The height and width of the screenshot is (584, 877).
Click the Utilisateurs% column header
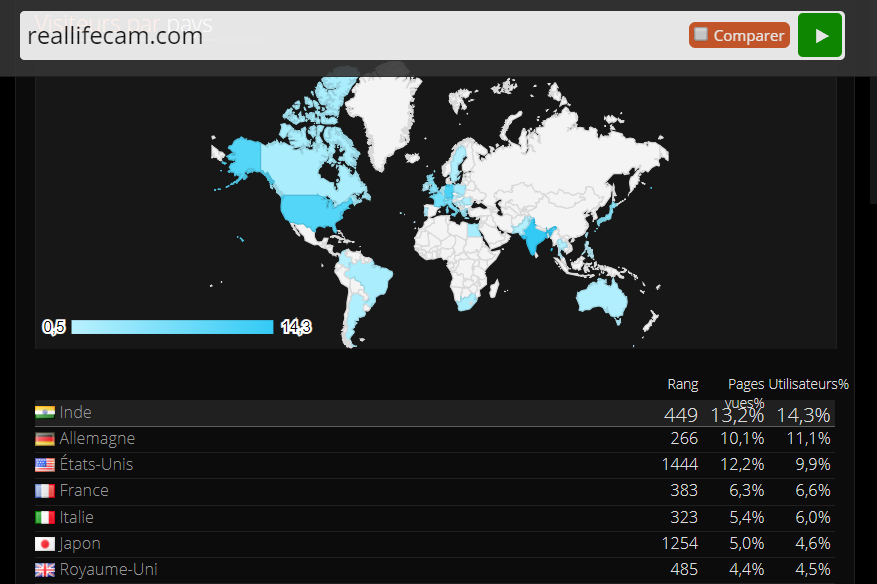[x=808, y=384]
